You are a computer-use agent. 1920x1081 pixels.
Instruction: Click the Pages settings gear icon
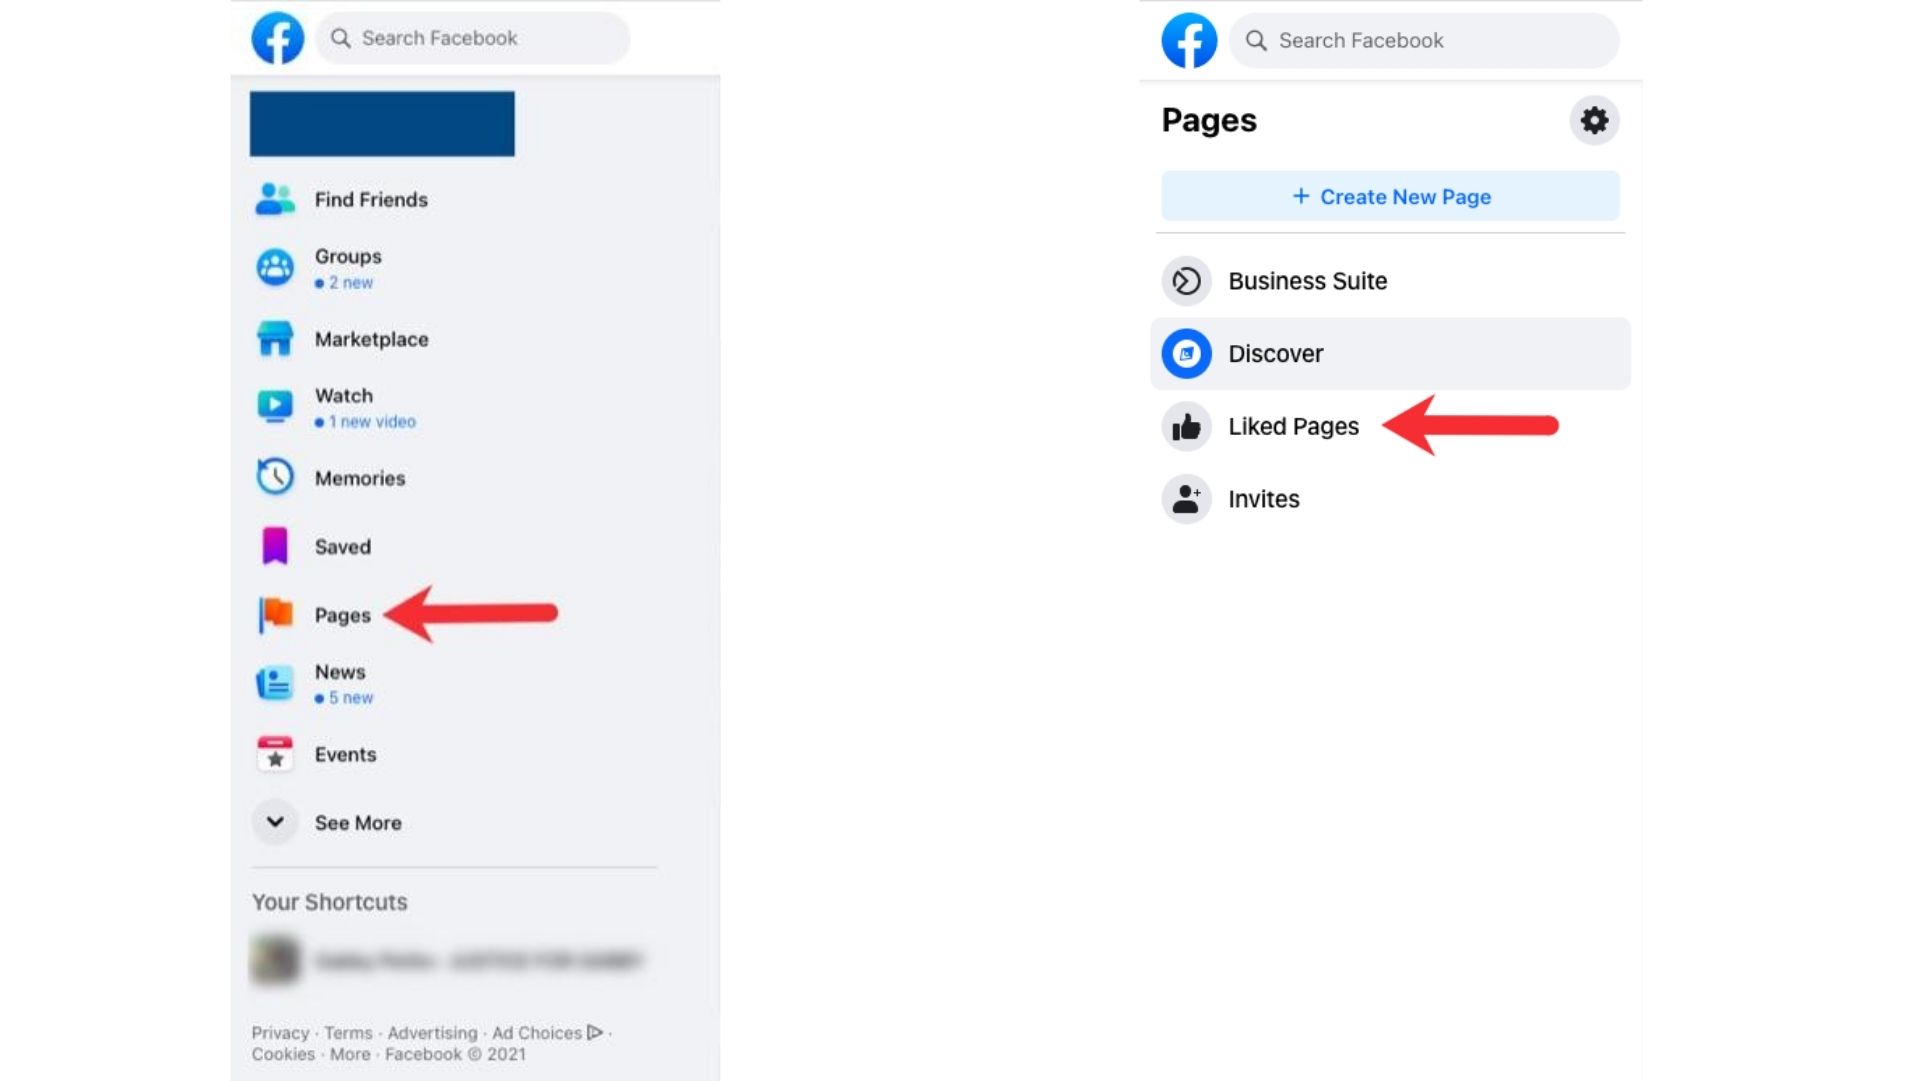(1593, 120)
